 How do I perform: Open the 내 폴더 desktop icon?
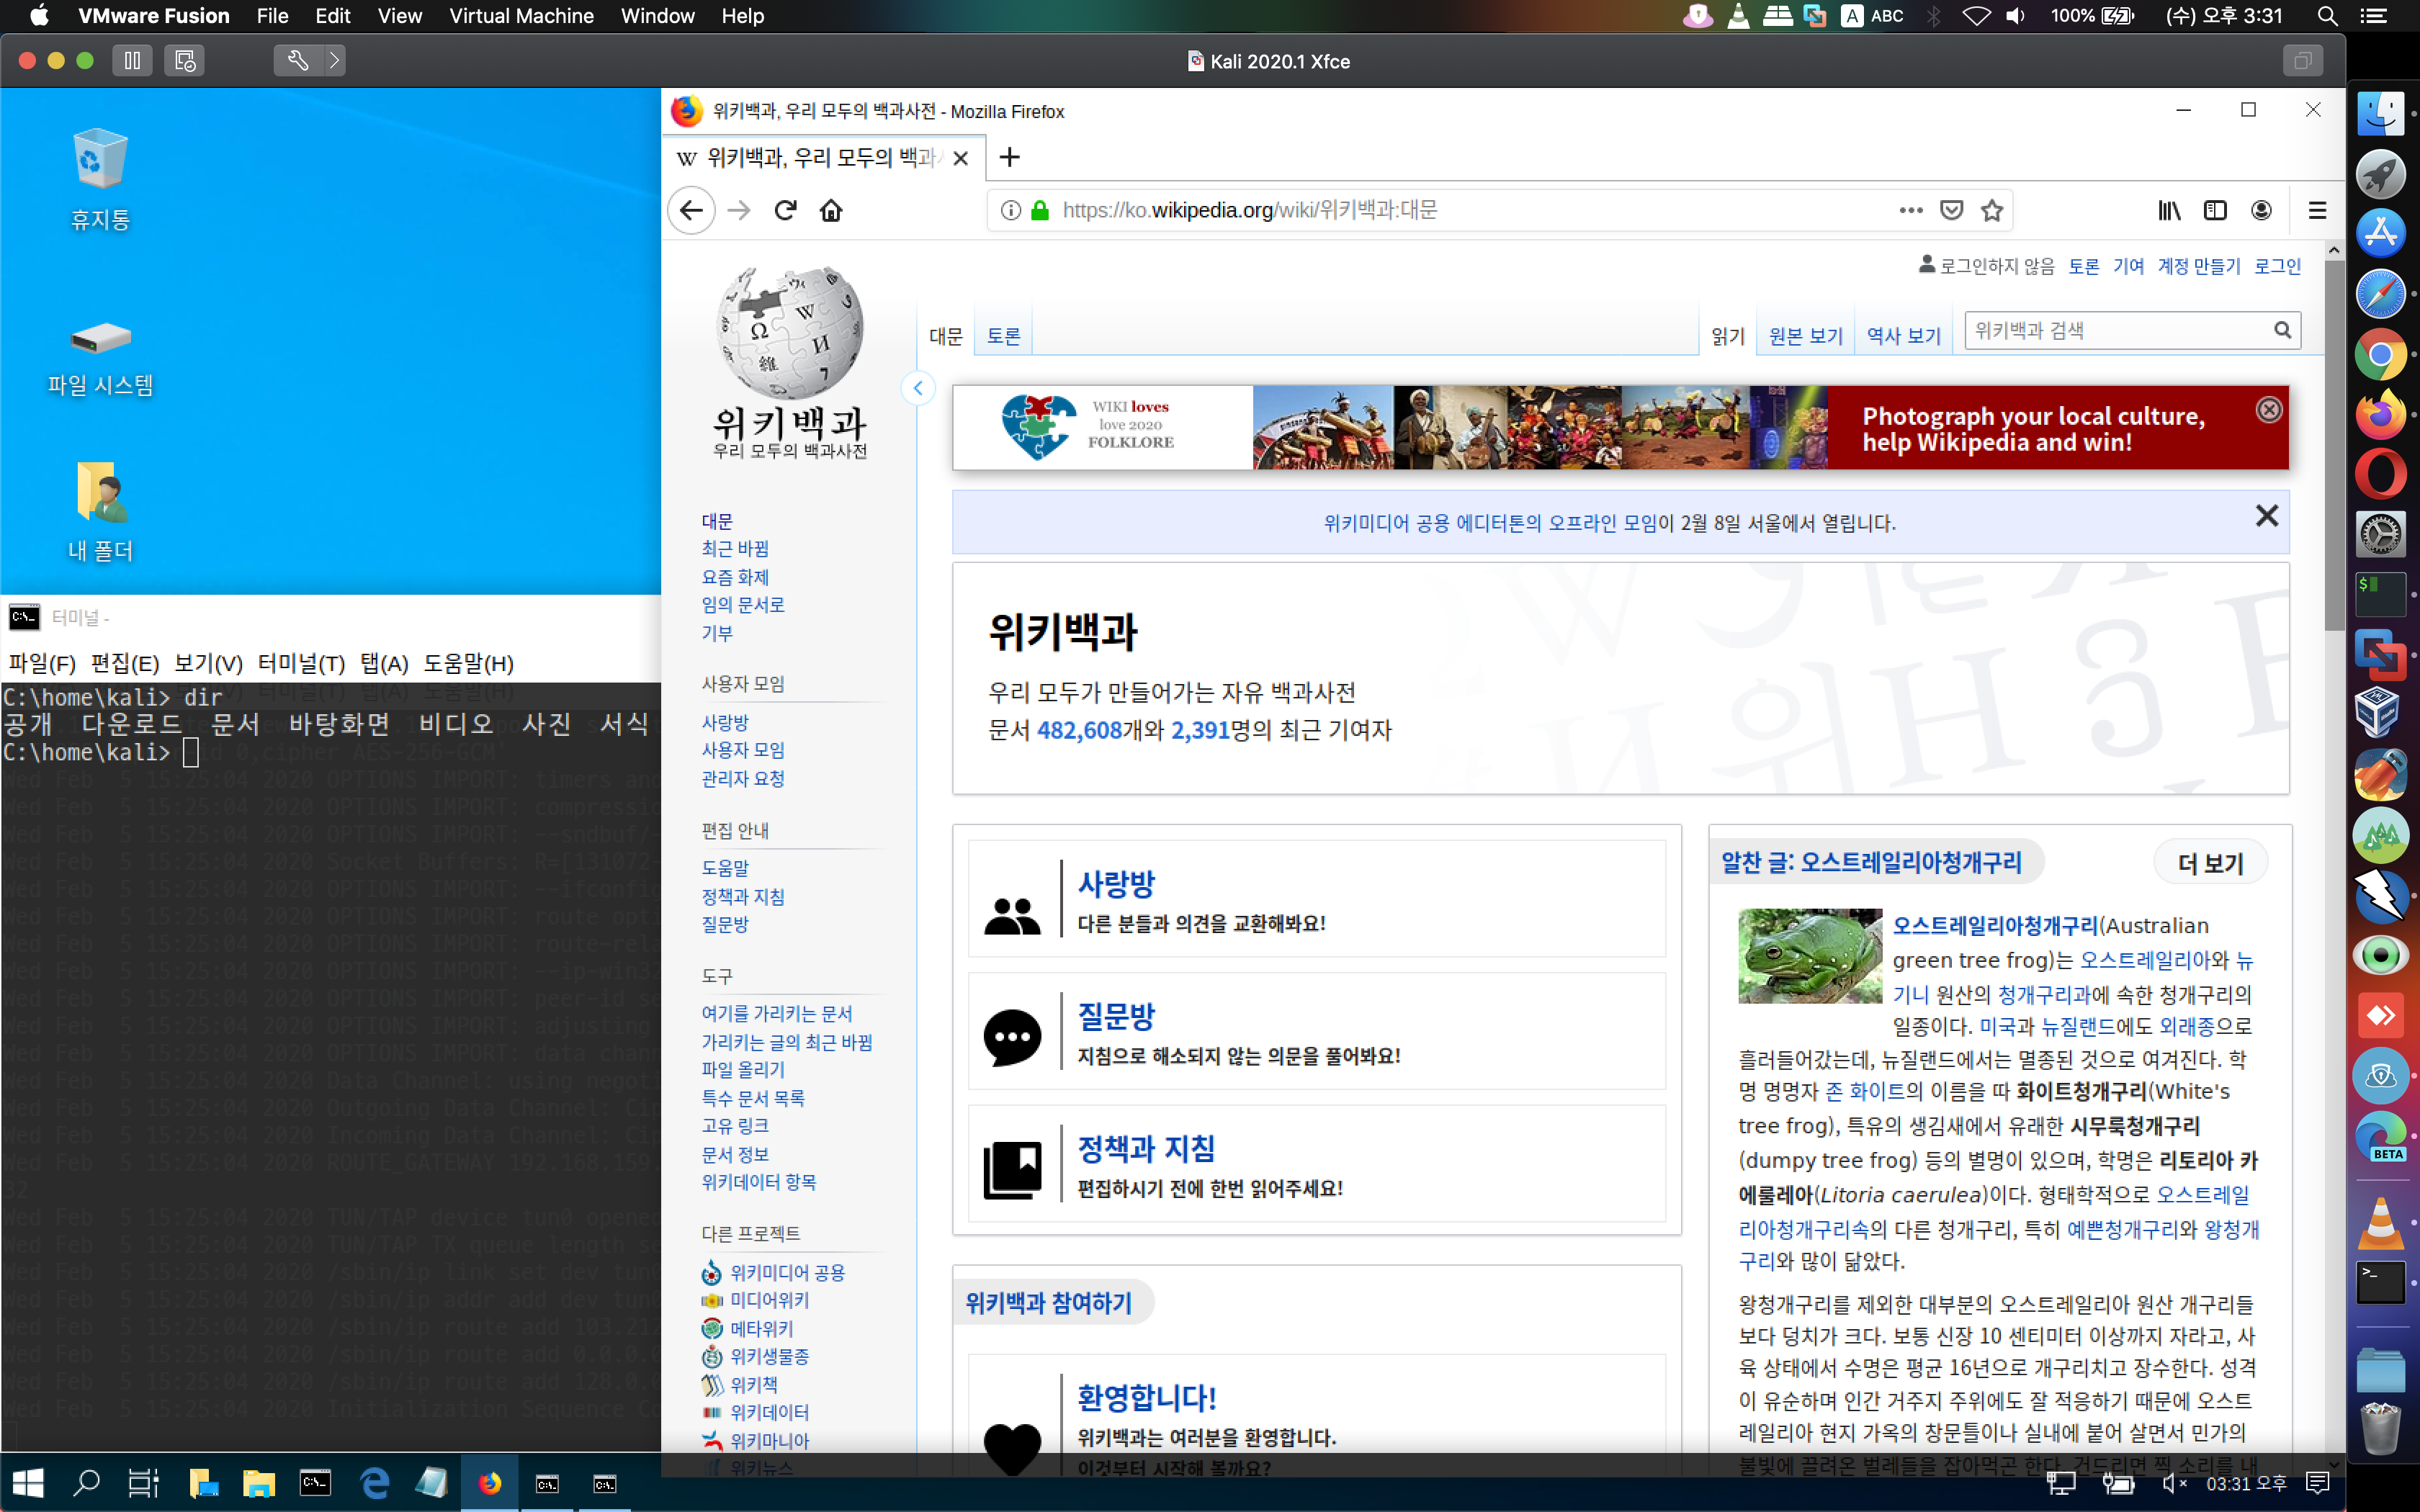coord(100,512)
